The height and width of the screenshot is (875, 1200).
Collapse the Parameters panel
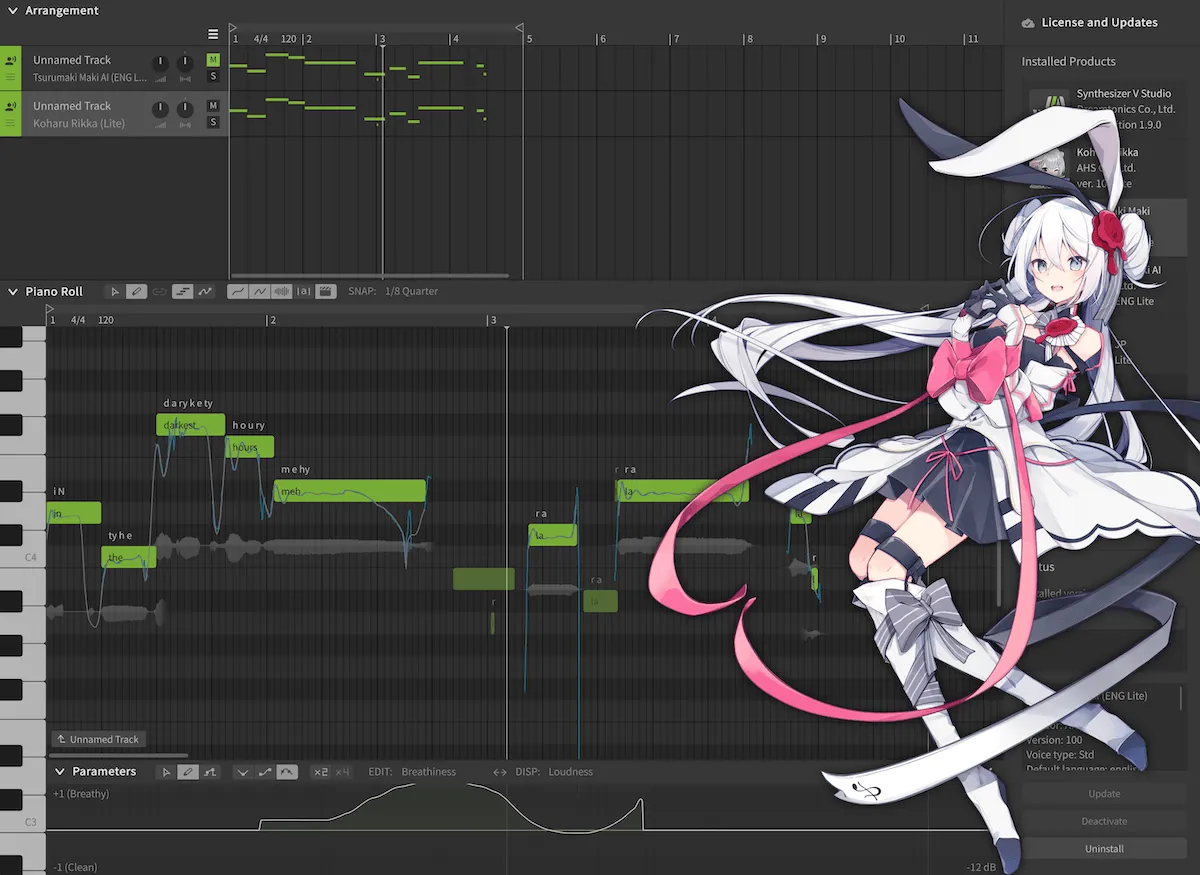coord(60,772)
